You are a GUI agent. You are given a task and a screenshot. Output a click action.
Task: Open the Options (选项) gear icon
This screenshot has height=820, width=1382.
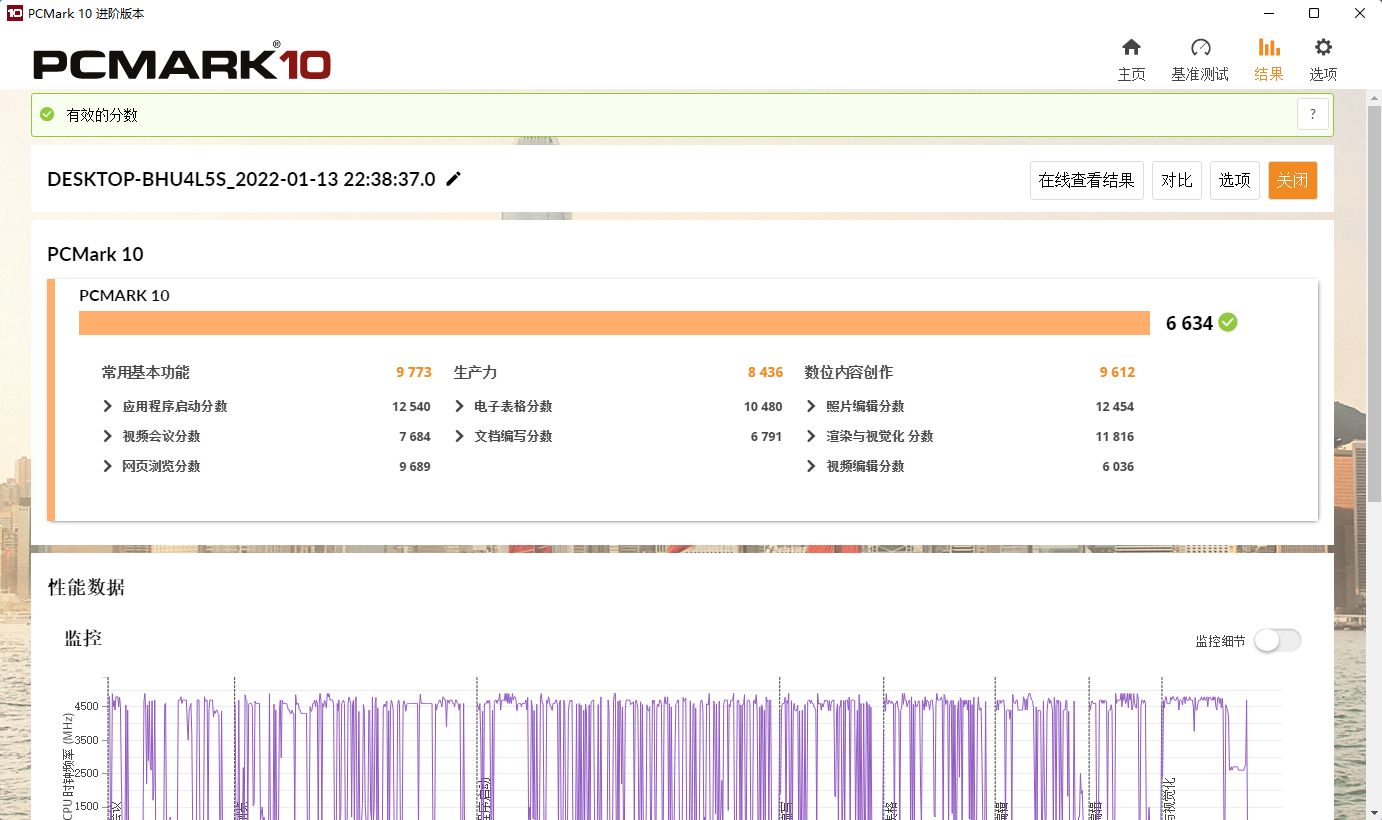coord(1323,48)
